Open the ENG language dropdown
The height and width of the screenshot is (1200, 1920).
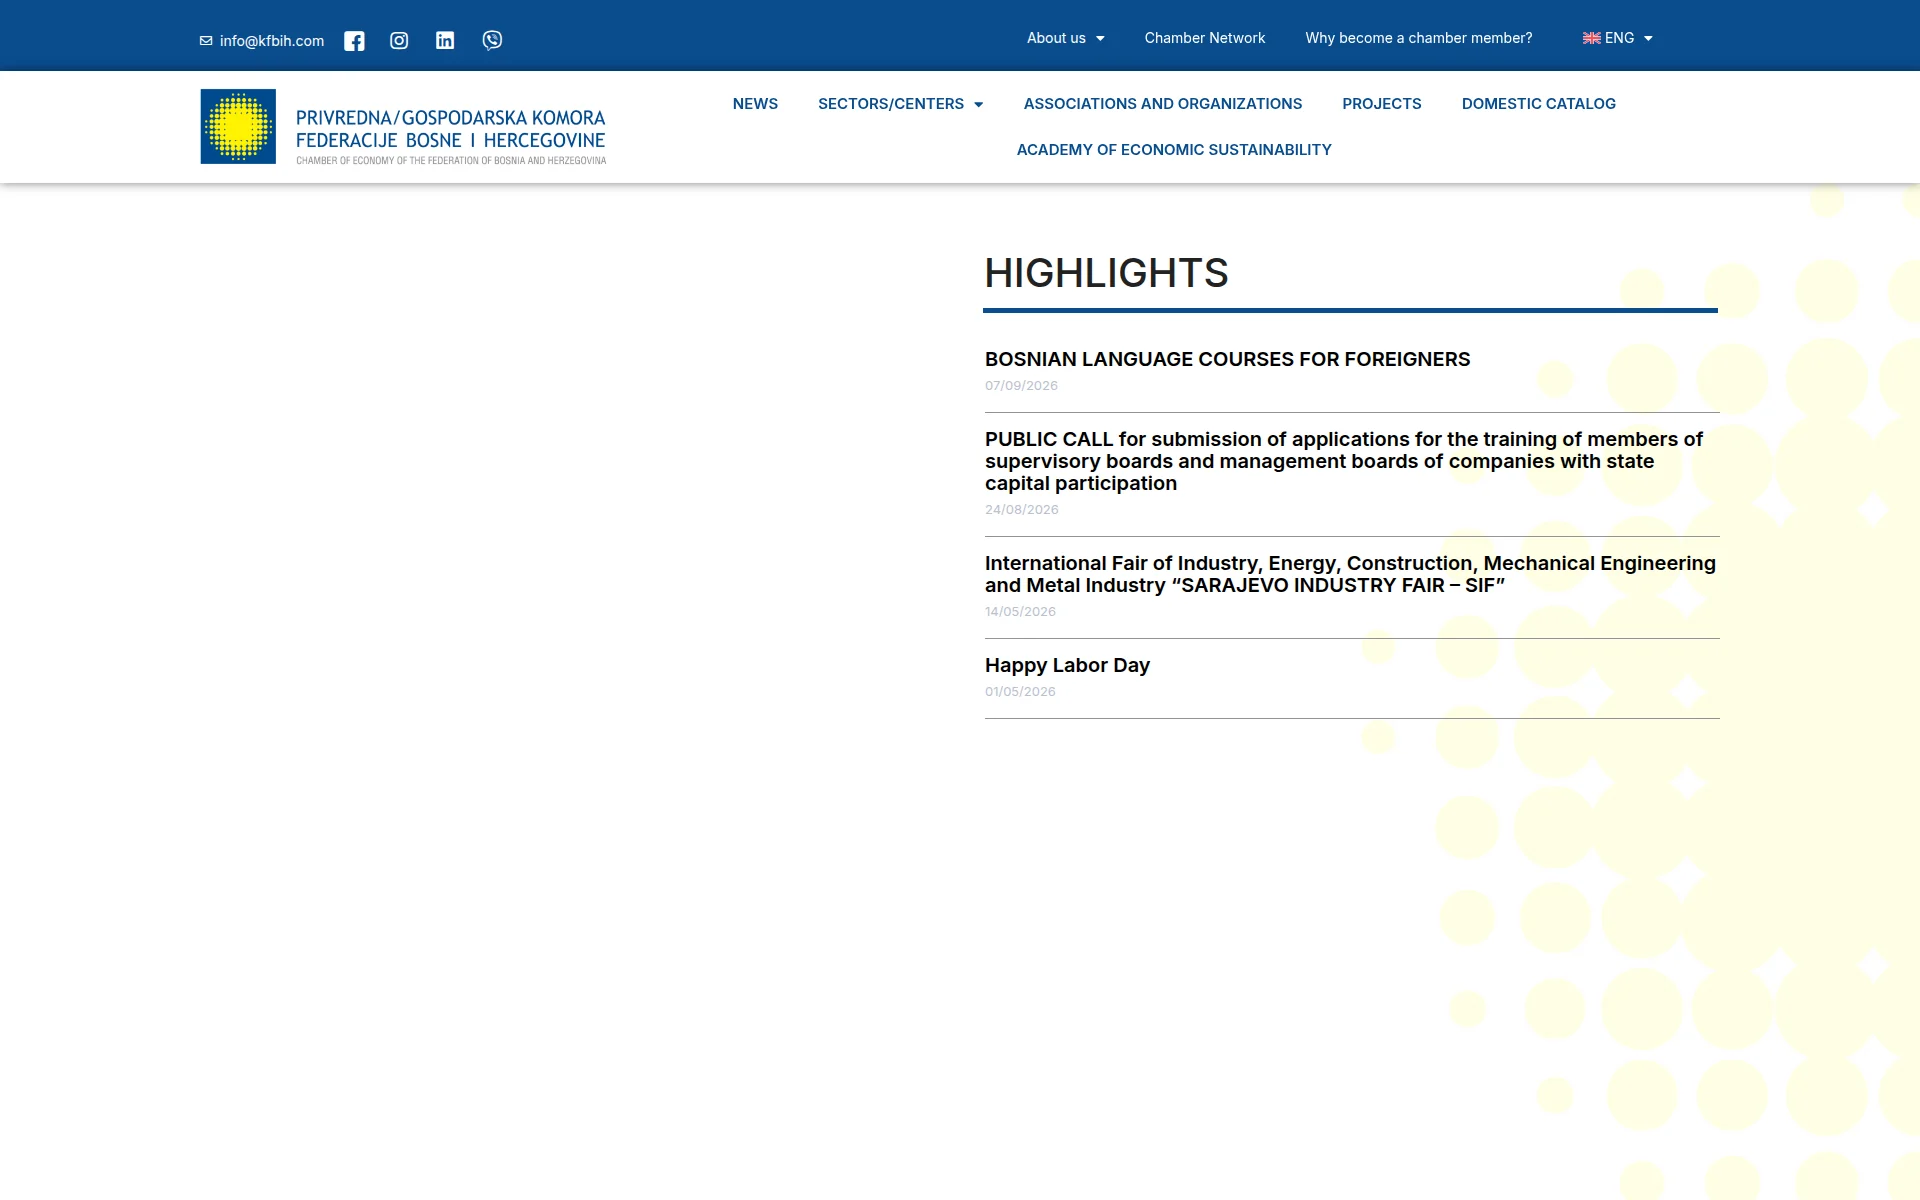[x=1618, y=38]
